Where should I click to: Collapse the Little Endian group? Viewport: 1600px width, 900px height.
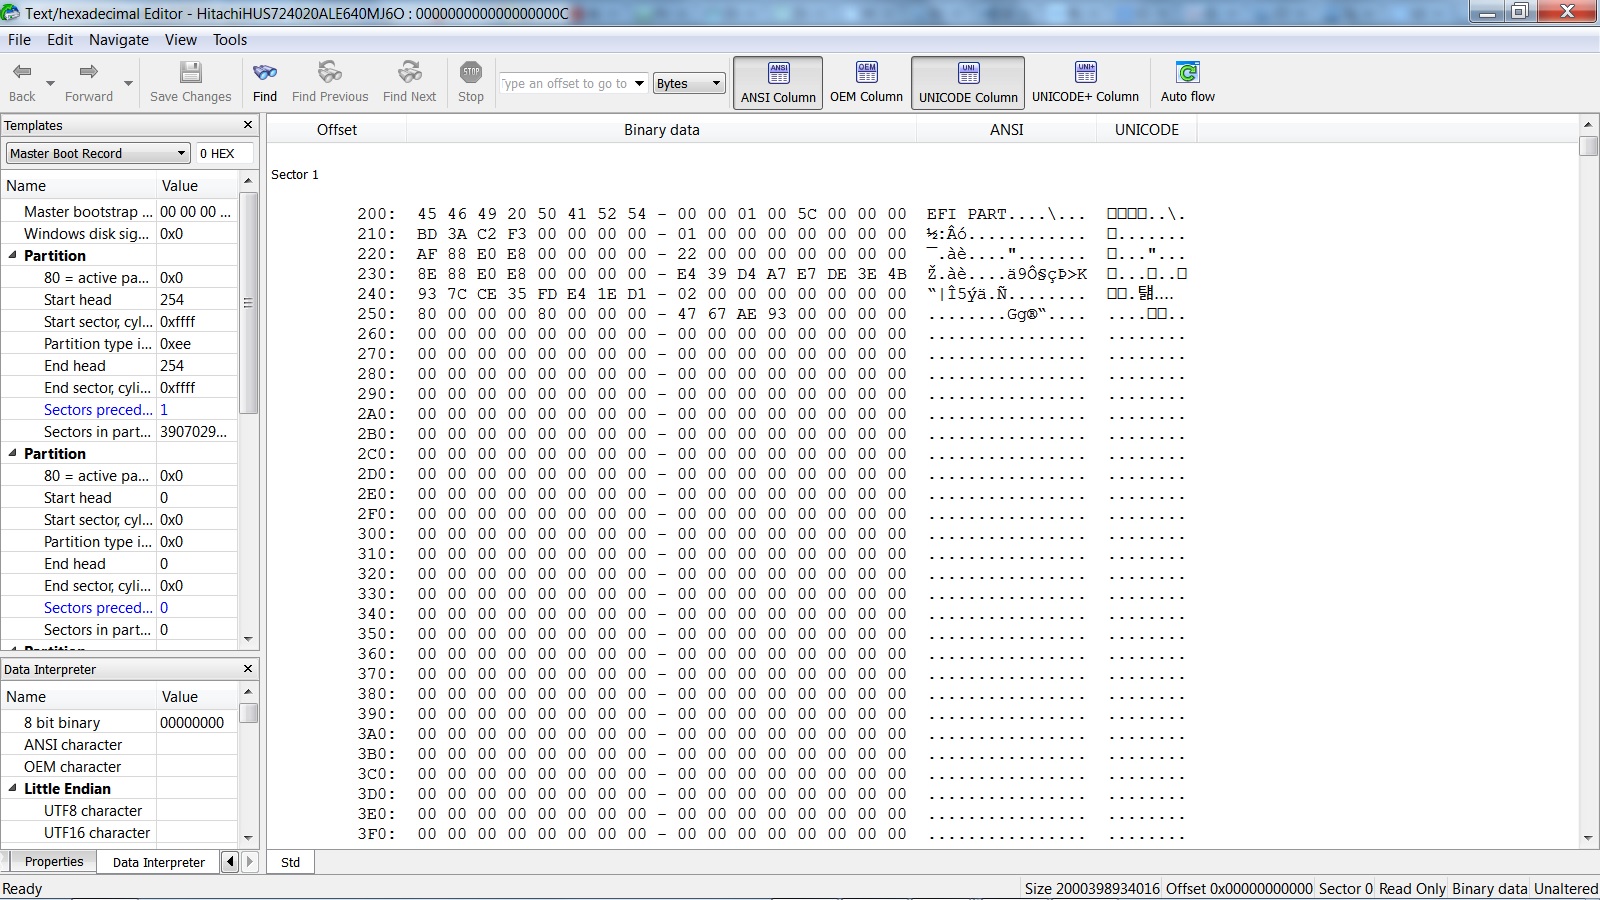(x=13, y=788)
